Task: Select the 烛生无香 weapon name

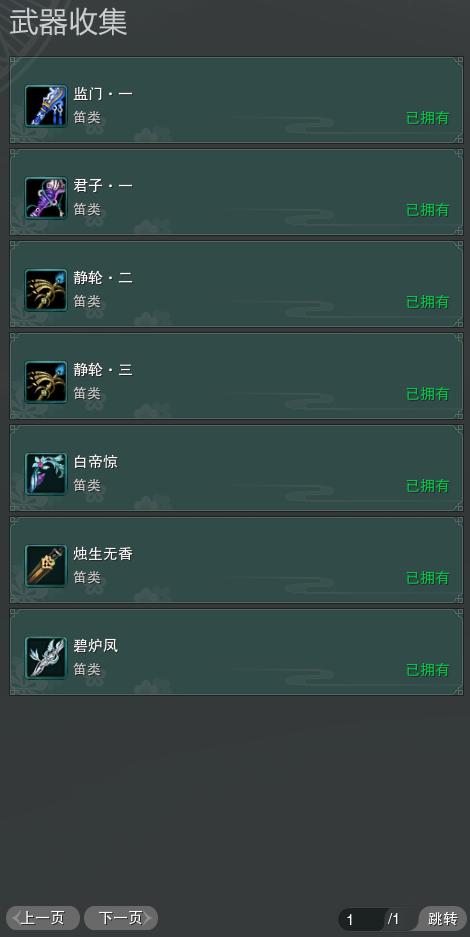Action: pos(103,554)
